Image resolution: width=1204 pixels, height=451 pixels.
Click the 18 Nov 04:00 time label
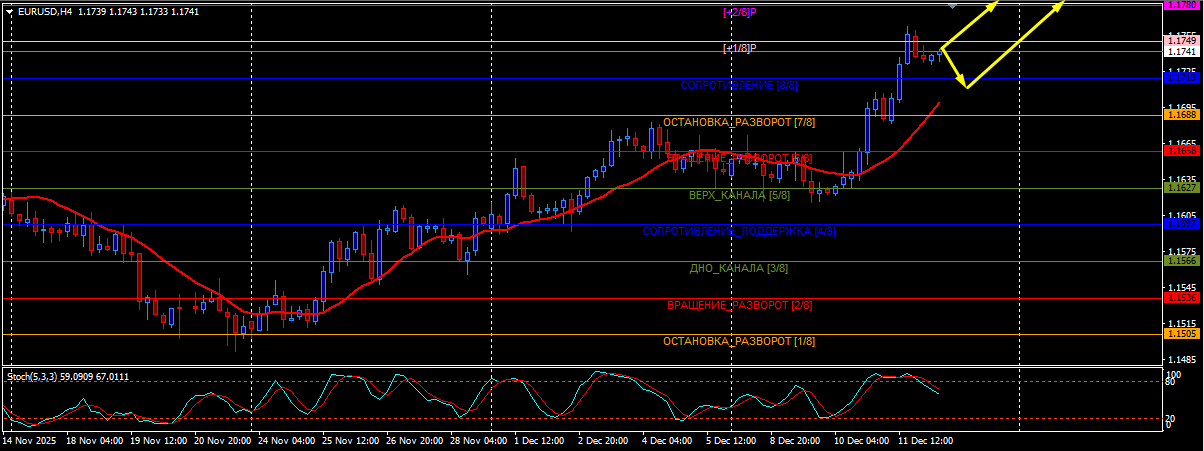(96, 440)
